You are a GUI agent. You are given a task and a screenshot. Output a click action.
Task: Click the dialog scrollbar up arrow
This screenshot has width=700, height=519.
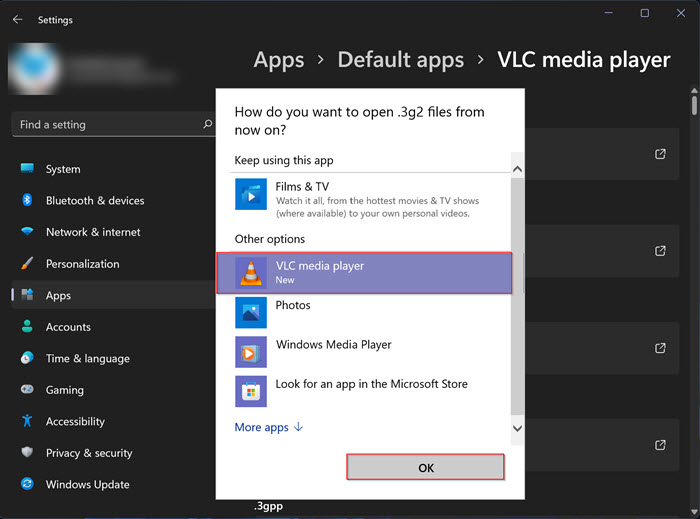pyautogui.click(x=517, y=169)
